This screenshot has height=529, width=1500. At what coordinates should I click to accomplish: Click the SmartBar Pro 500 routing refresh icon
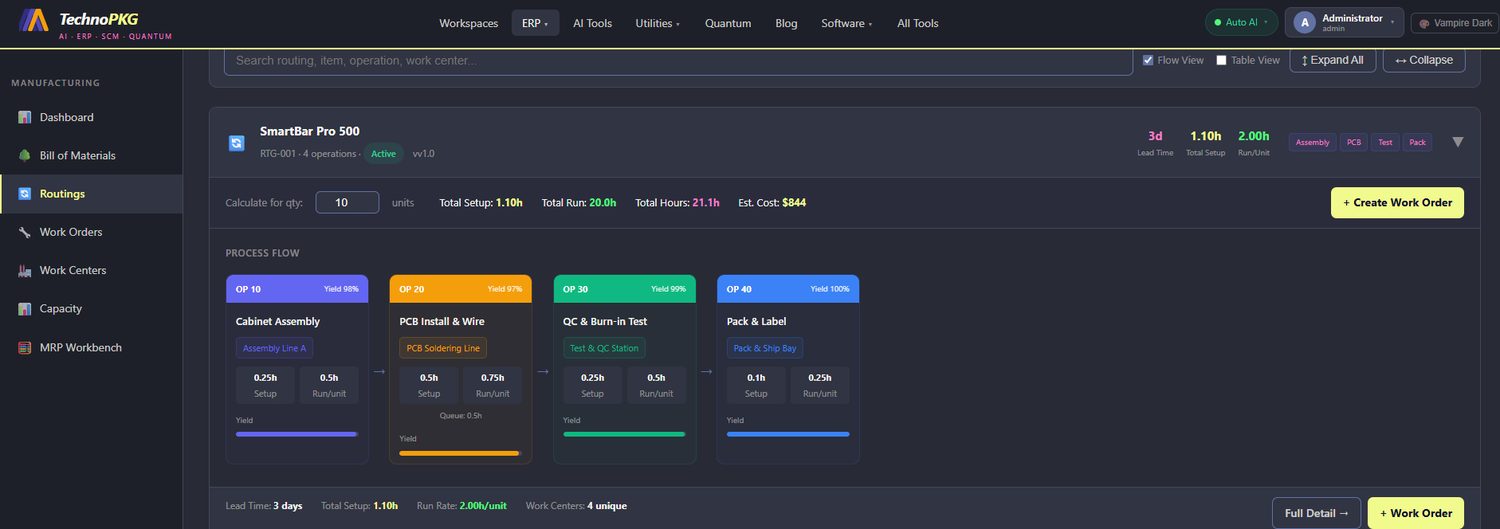(x=236, y=143)
